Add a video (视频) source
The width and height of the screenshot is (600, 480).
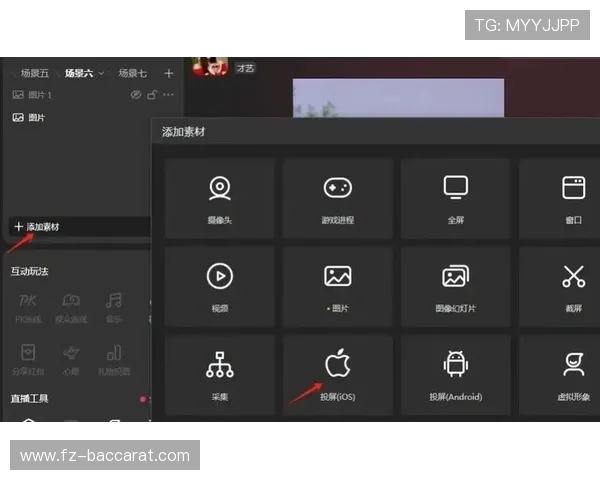point(219,285)
